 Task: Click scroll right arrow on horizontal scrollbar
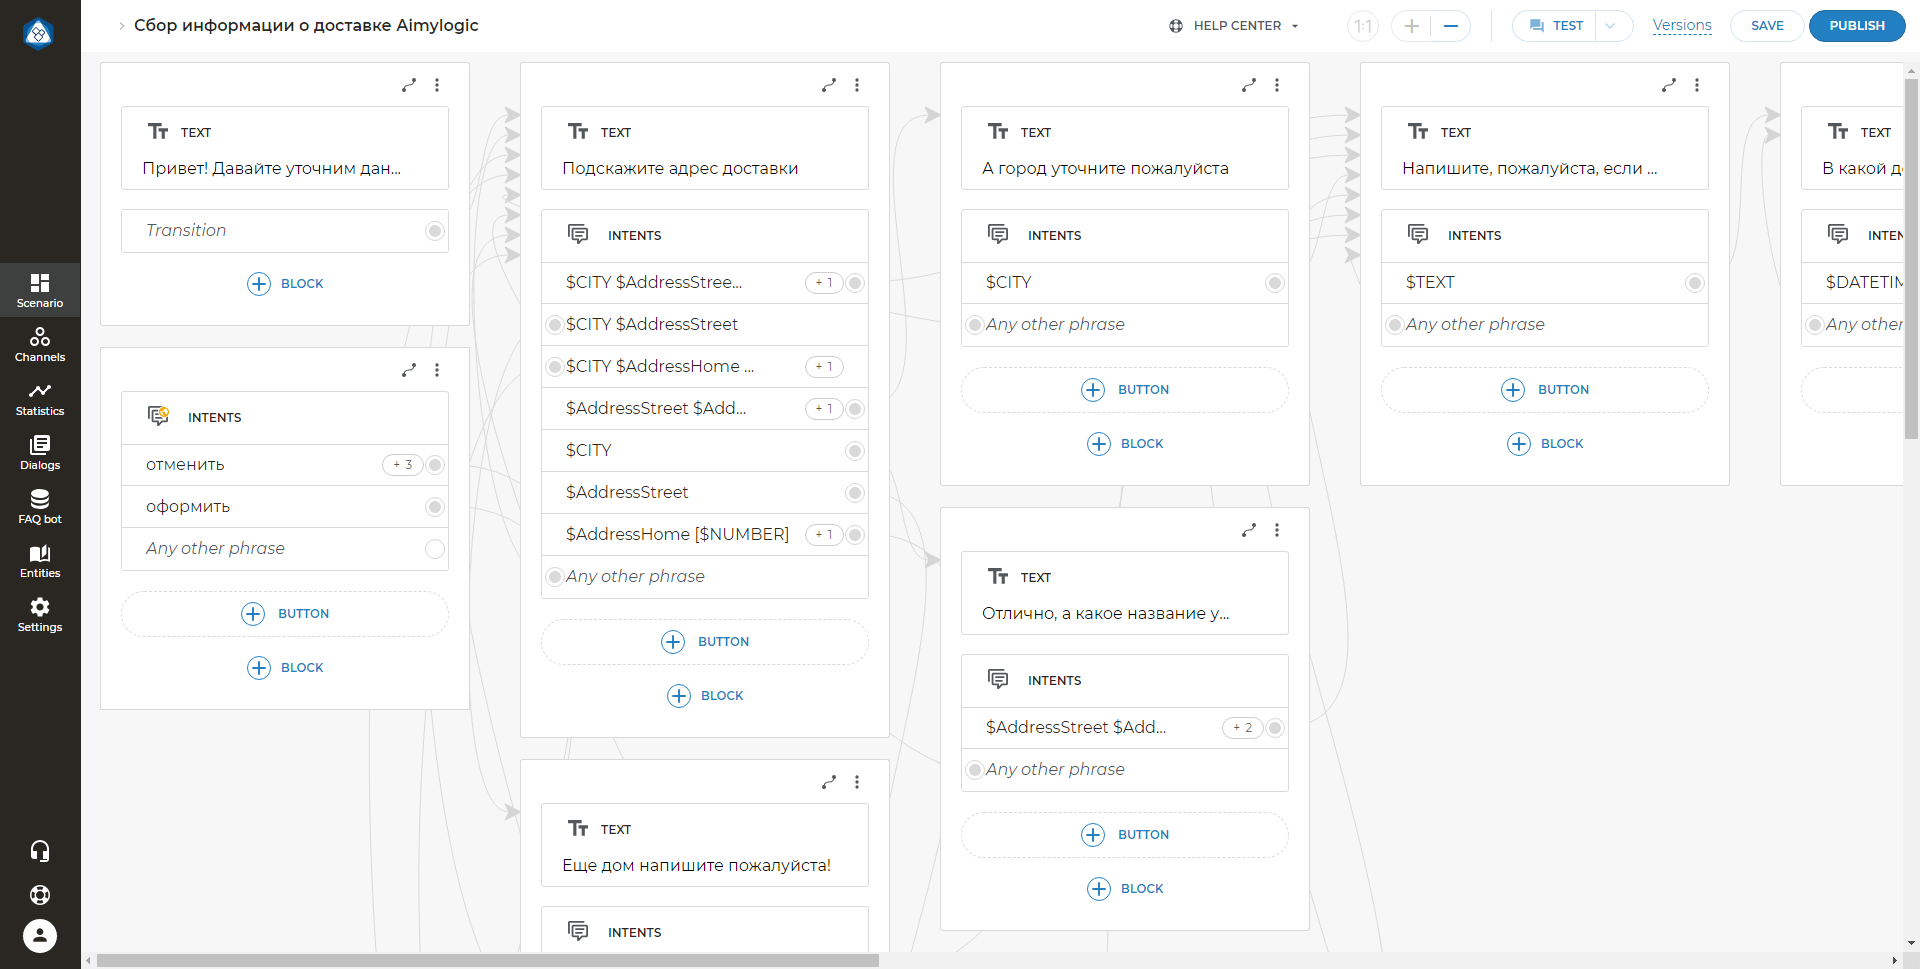click(1895, 961)
